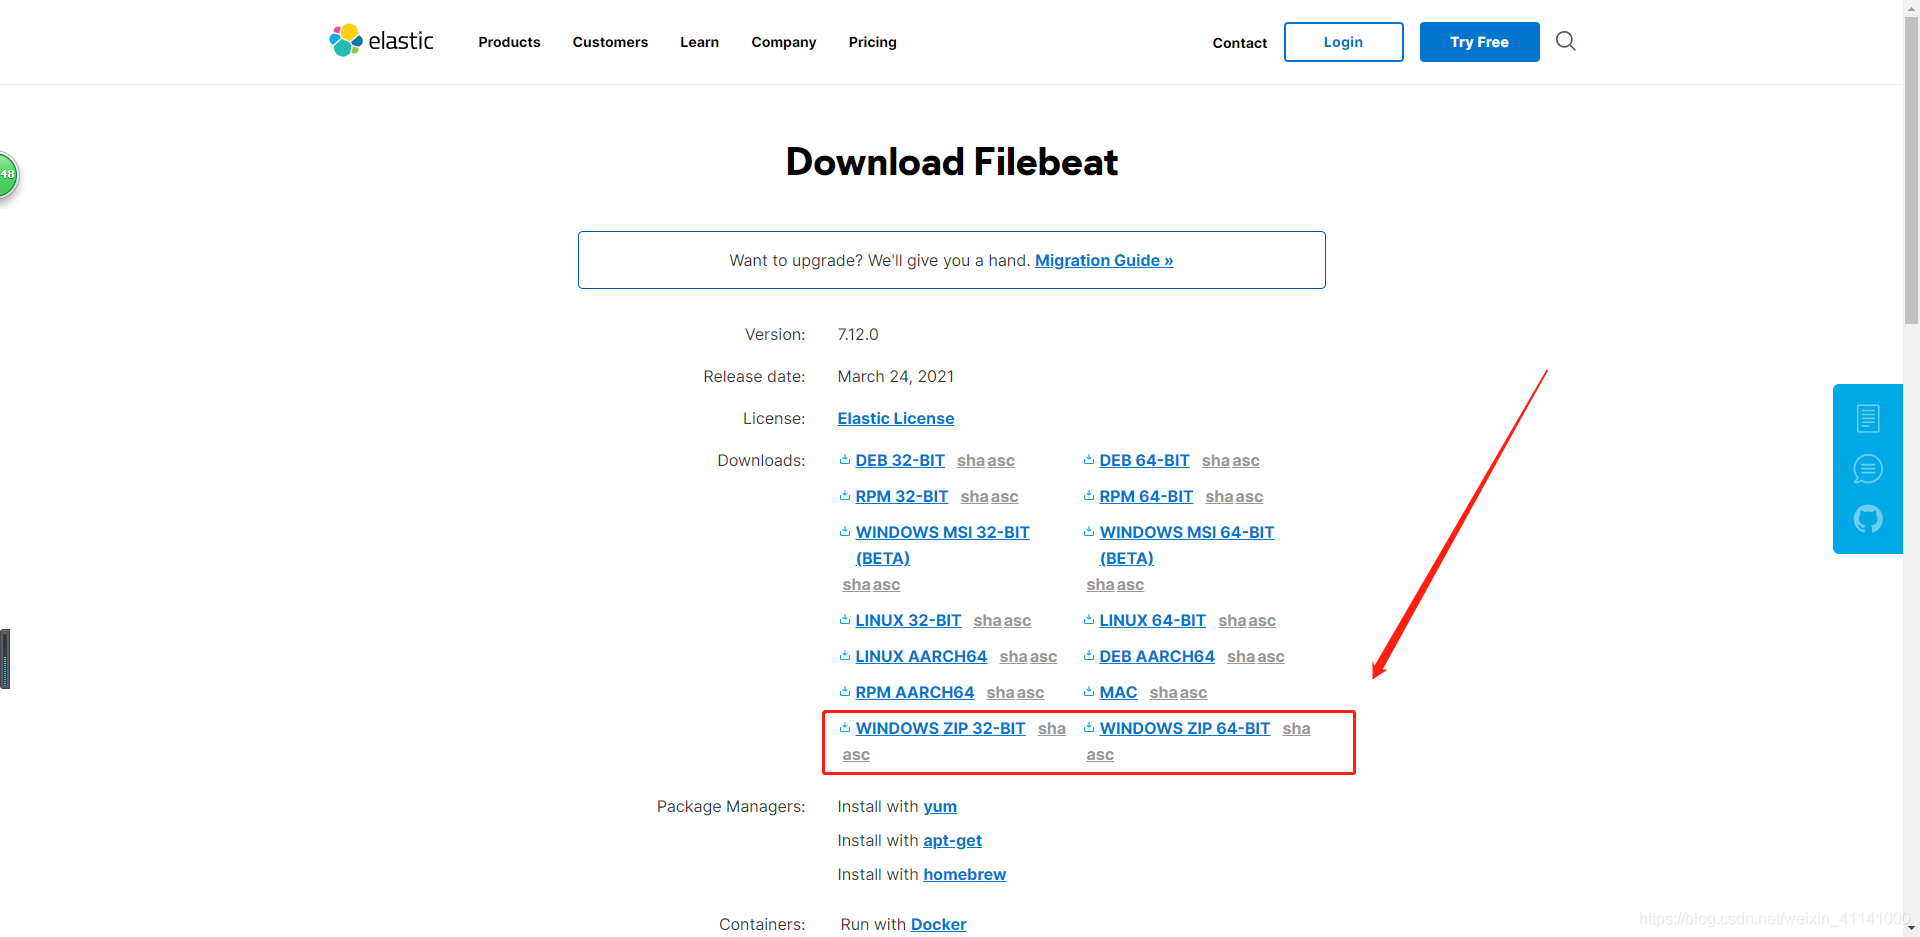Image resolution: width=1920 pixels, height=937 pixels.
Task: Click the download icon beside MAC
Action: (1089, 691)
